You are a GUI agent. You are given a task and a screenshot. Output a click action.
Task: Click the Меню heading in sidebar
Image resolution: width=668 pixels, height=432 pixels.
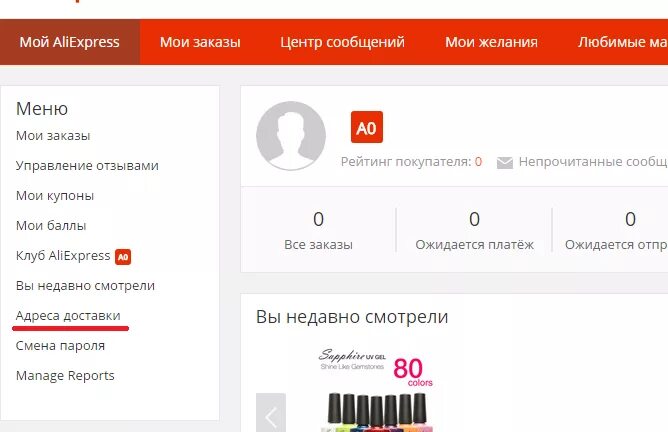[x=42, y=109]
